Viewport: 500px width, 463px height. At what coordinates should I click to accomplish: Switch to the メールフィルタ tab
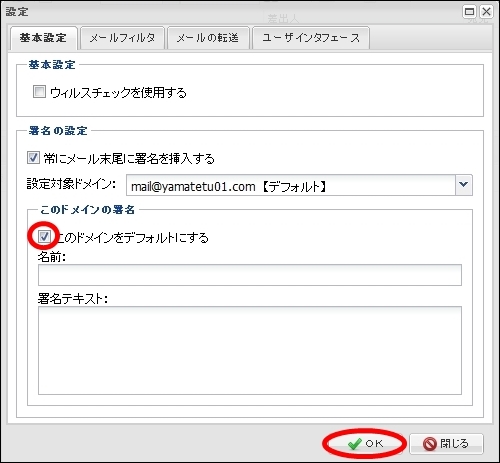coord(122,38)
